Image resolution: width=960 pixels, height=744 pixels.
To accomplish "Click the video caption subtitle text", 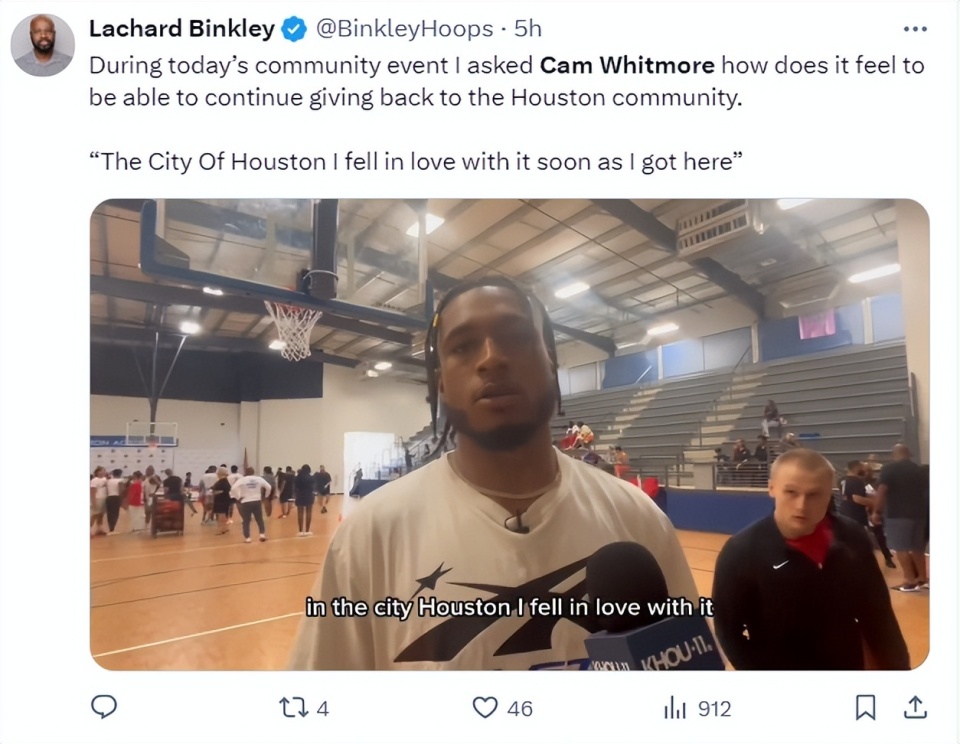I will 509,607.
